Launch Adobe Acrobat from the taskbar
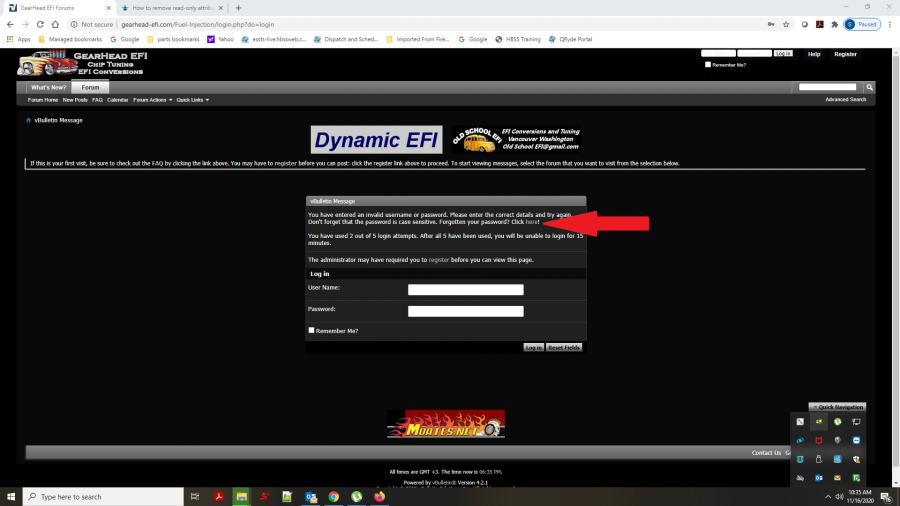The width and height of the screenshot is (900, 506). pos(218,496)
